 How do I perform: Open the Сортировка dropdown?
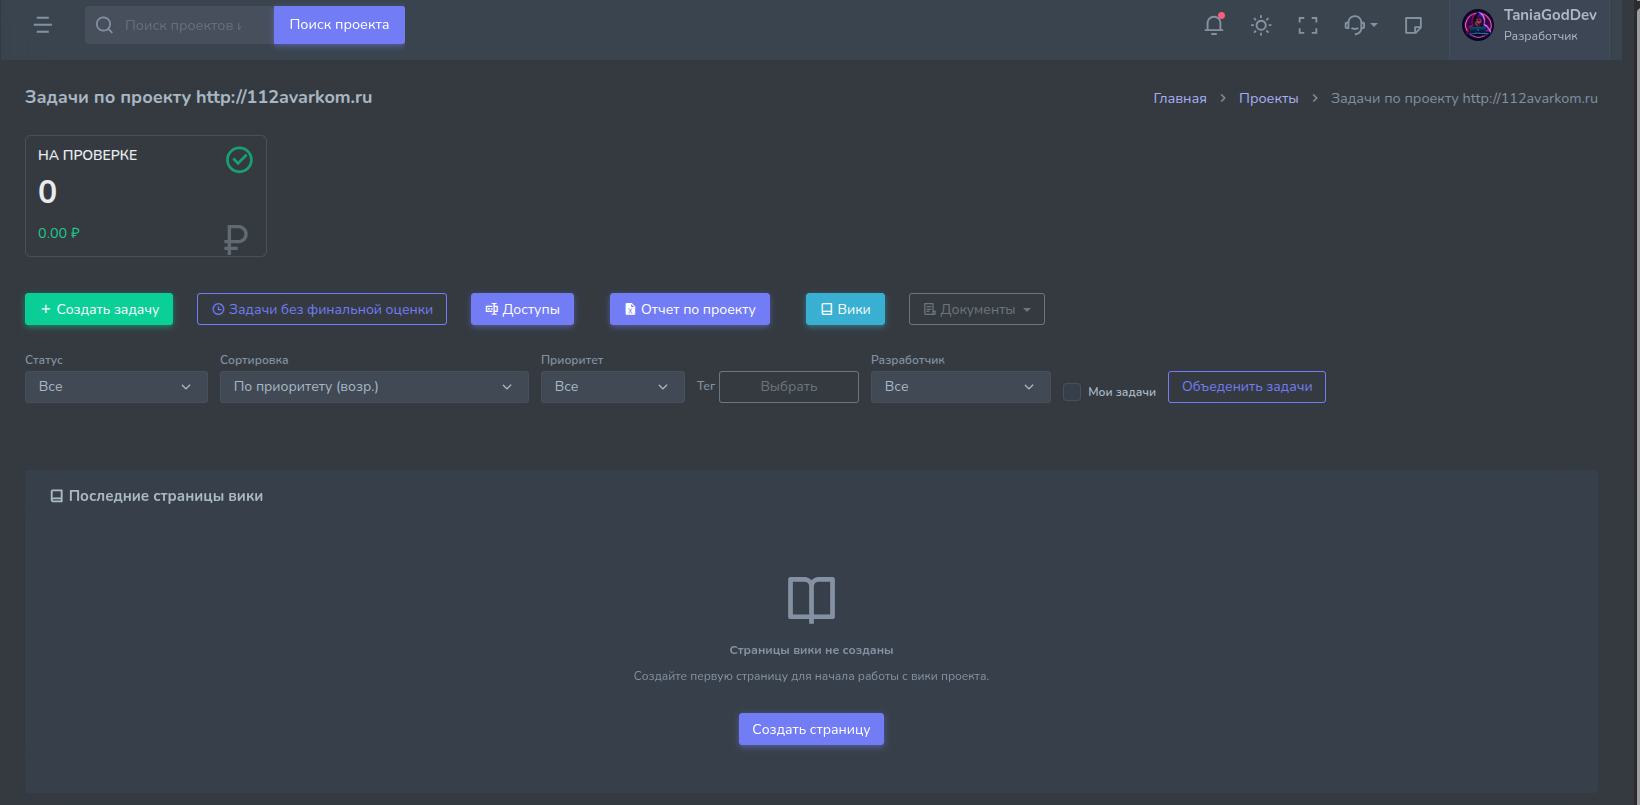(374, 387)
